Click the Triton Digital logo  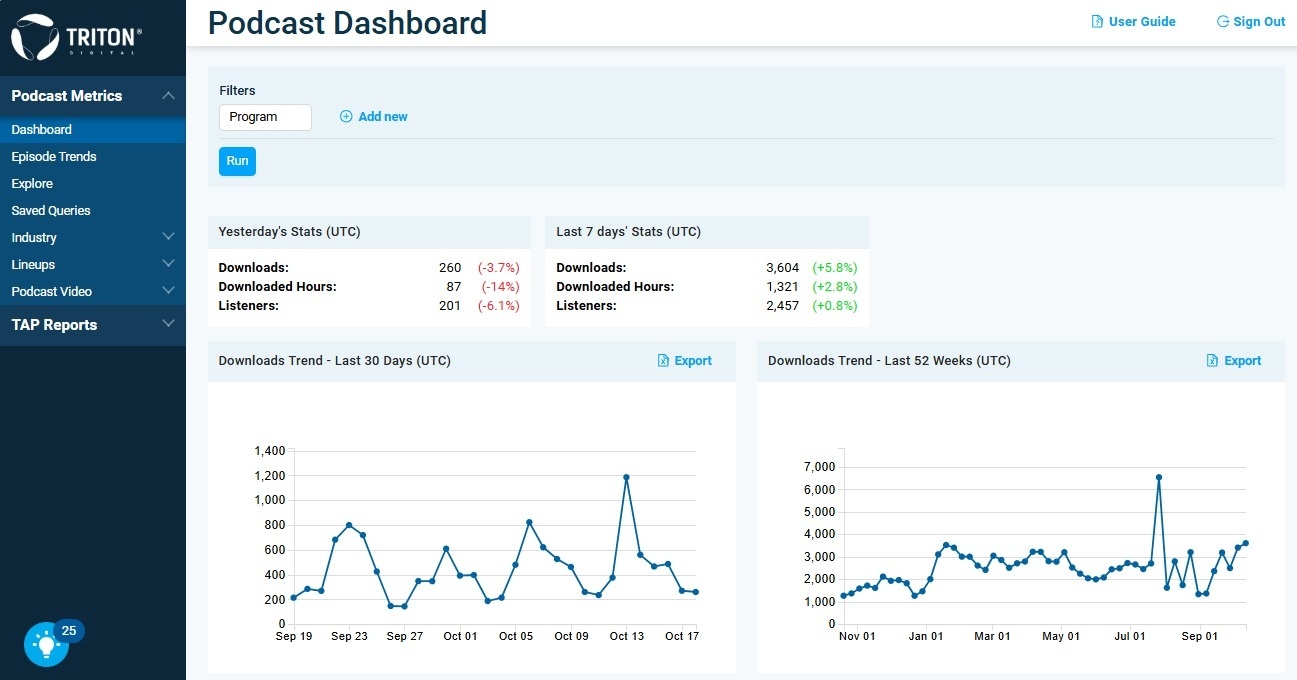tap(76, 38)
